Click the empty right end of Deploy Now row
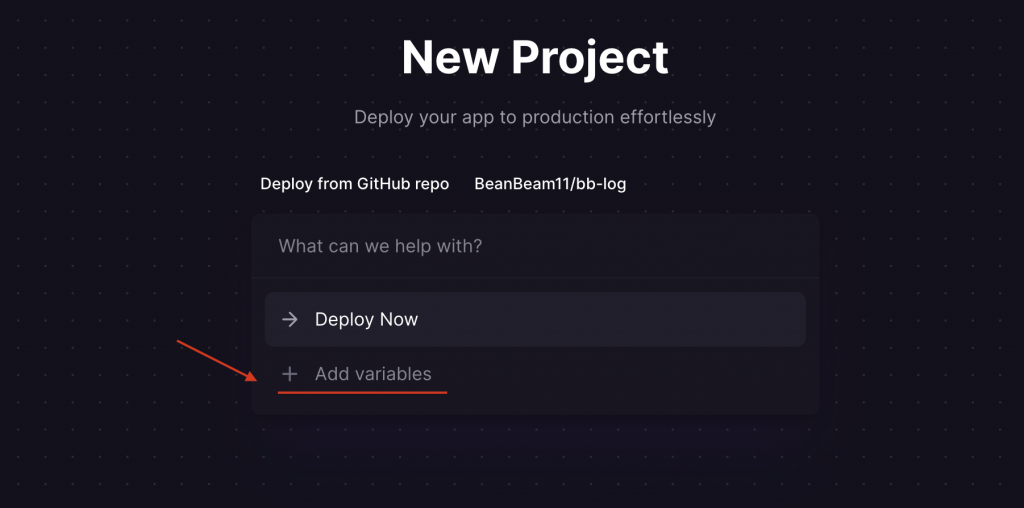 740,320
